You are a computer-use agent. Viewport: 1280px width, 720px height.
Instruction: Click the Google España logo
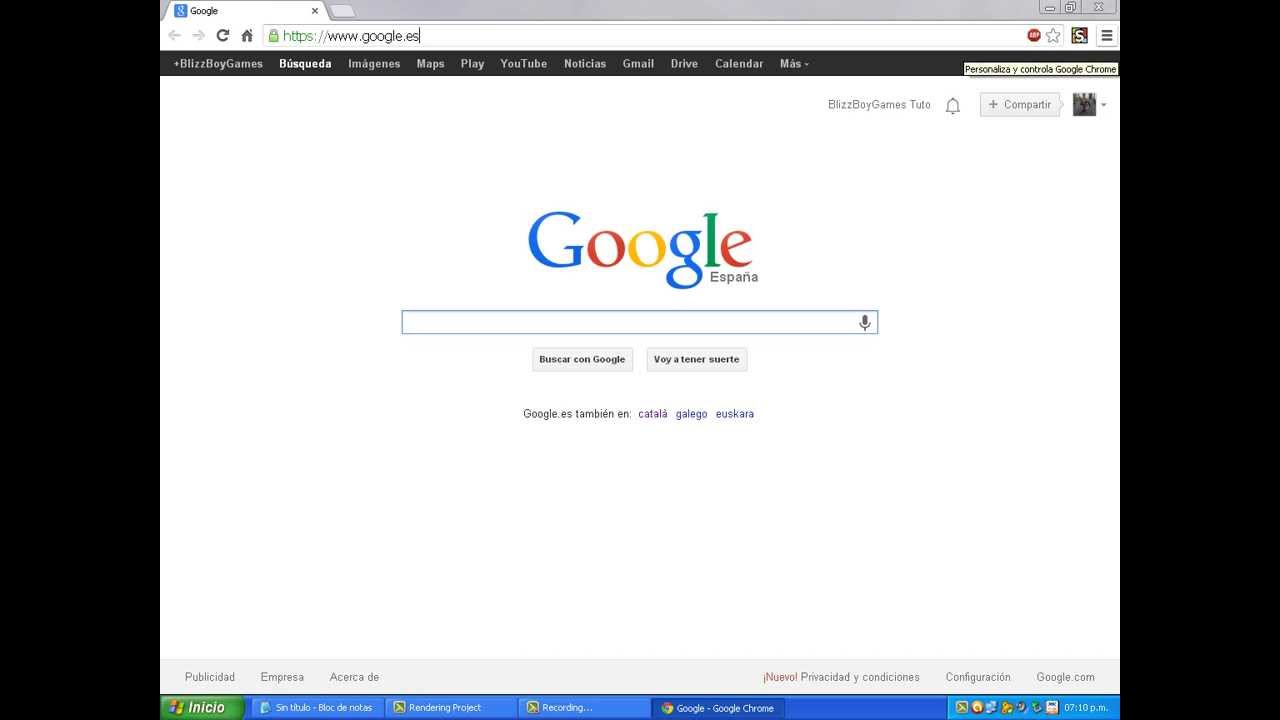point(642,249)
